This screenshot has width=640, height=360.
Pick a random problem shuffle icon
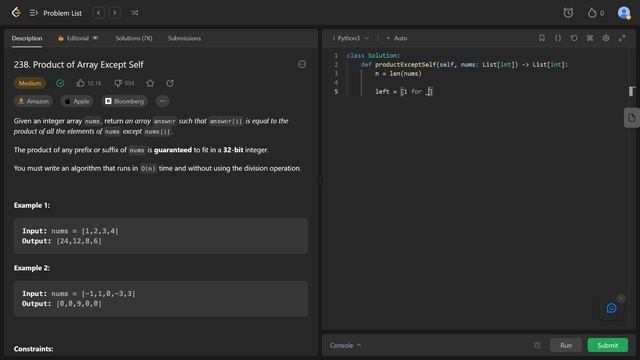[x=134, y=13]
